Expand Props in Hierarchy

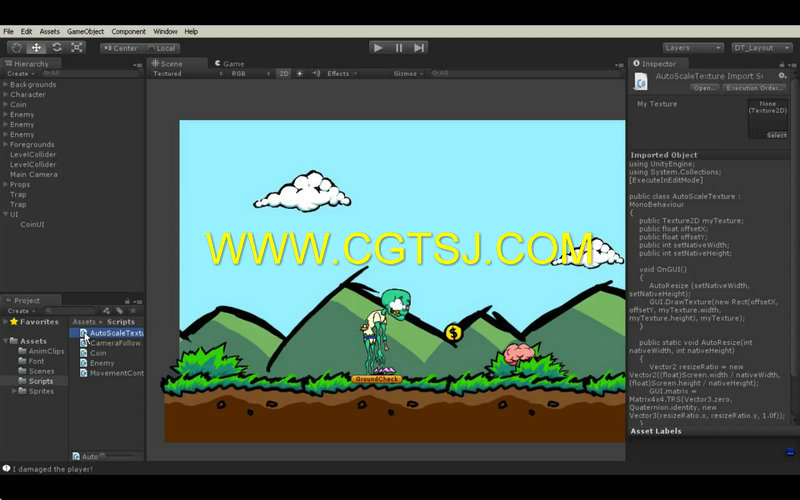(6, 184)
